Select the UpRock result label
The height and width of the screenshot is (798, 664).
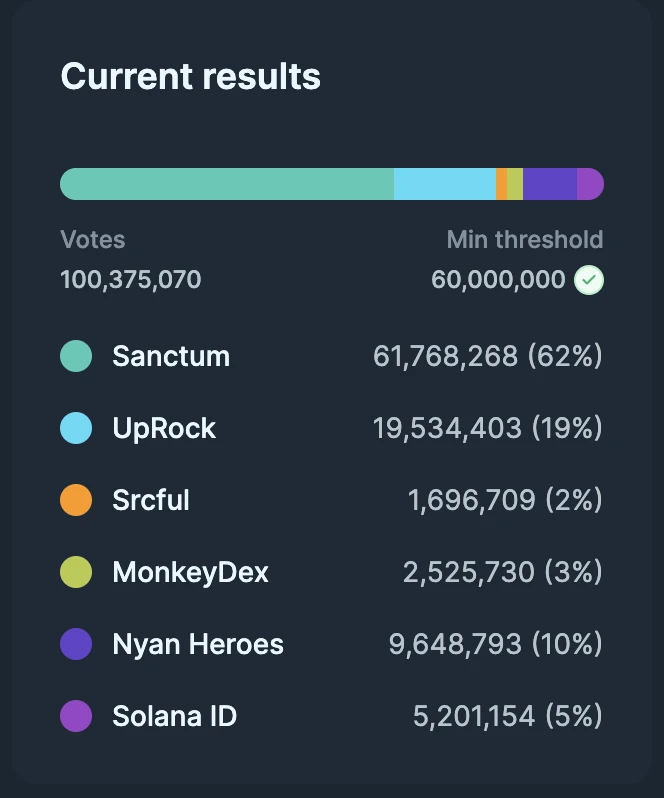click(x=164, y=428)
